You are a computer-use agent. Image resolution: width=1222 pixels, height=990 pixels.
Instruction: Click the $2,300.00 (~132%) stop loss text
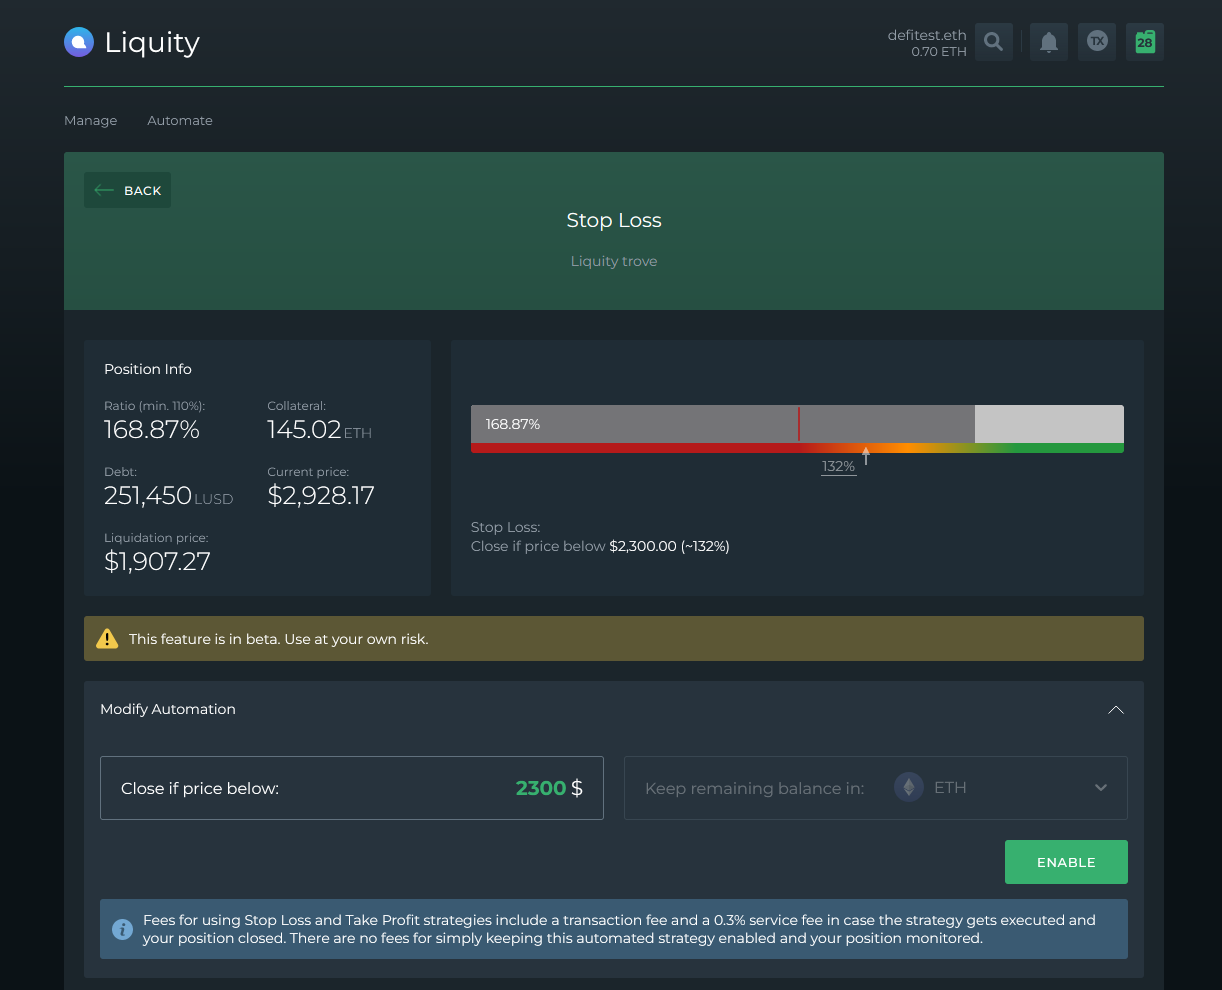(669, 546)
